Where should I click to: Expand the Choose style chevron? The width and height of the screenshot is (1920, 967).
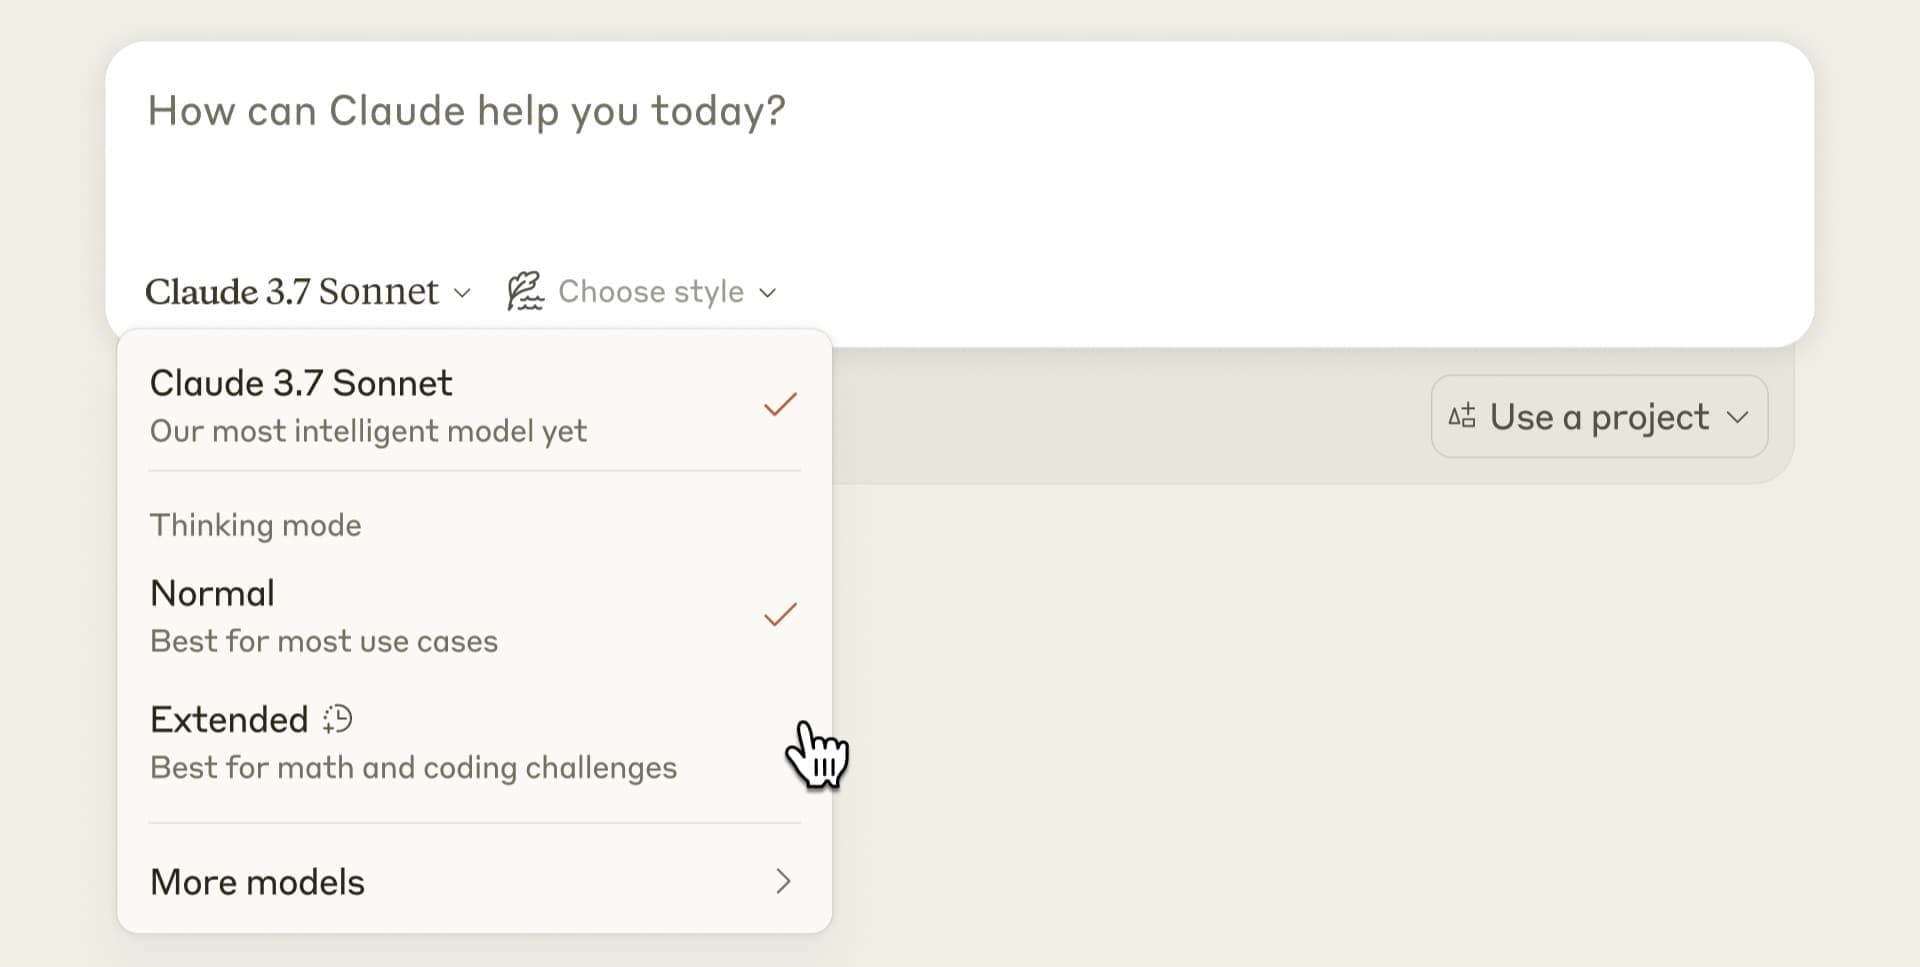[x=768, y=293]
